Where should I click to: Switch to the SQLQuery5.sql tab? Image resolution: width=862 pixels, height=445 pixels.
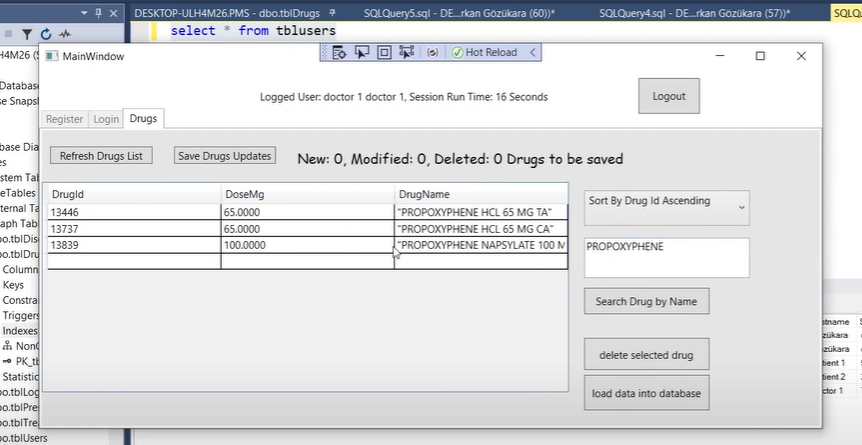[459, 13]
